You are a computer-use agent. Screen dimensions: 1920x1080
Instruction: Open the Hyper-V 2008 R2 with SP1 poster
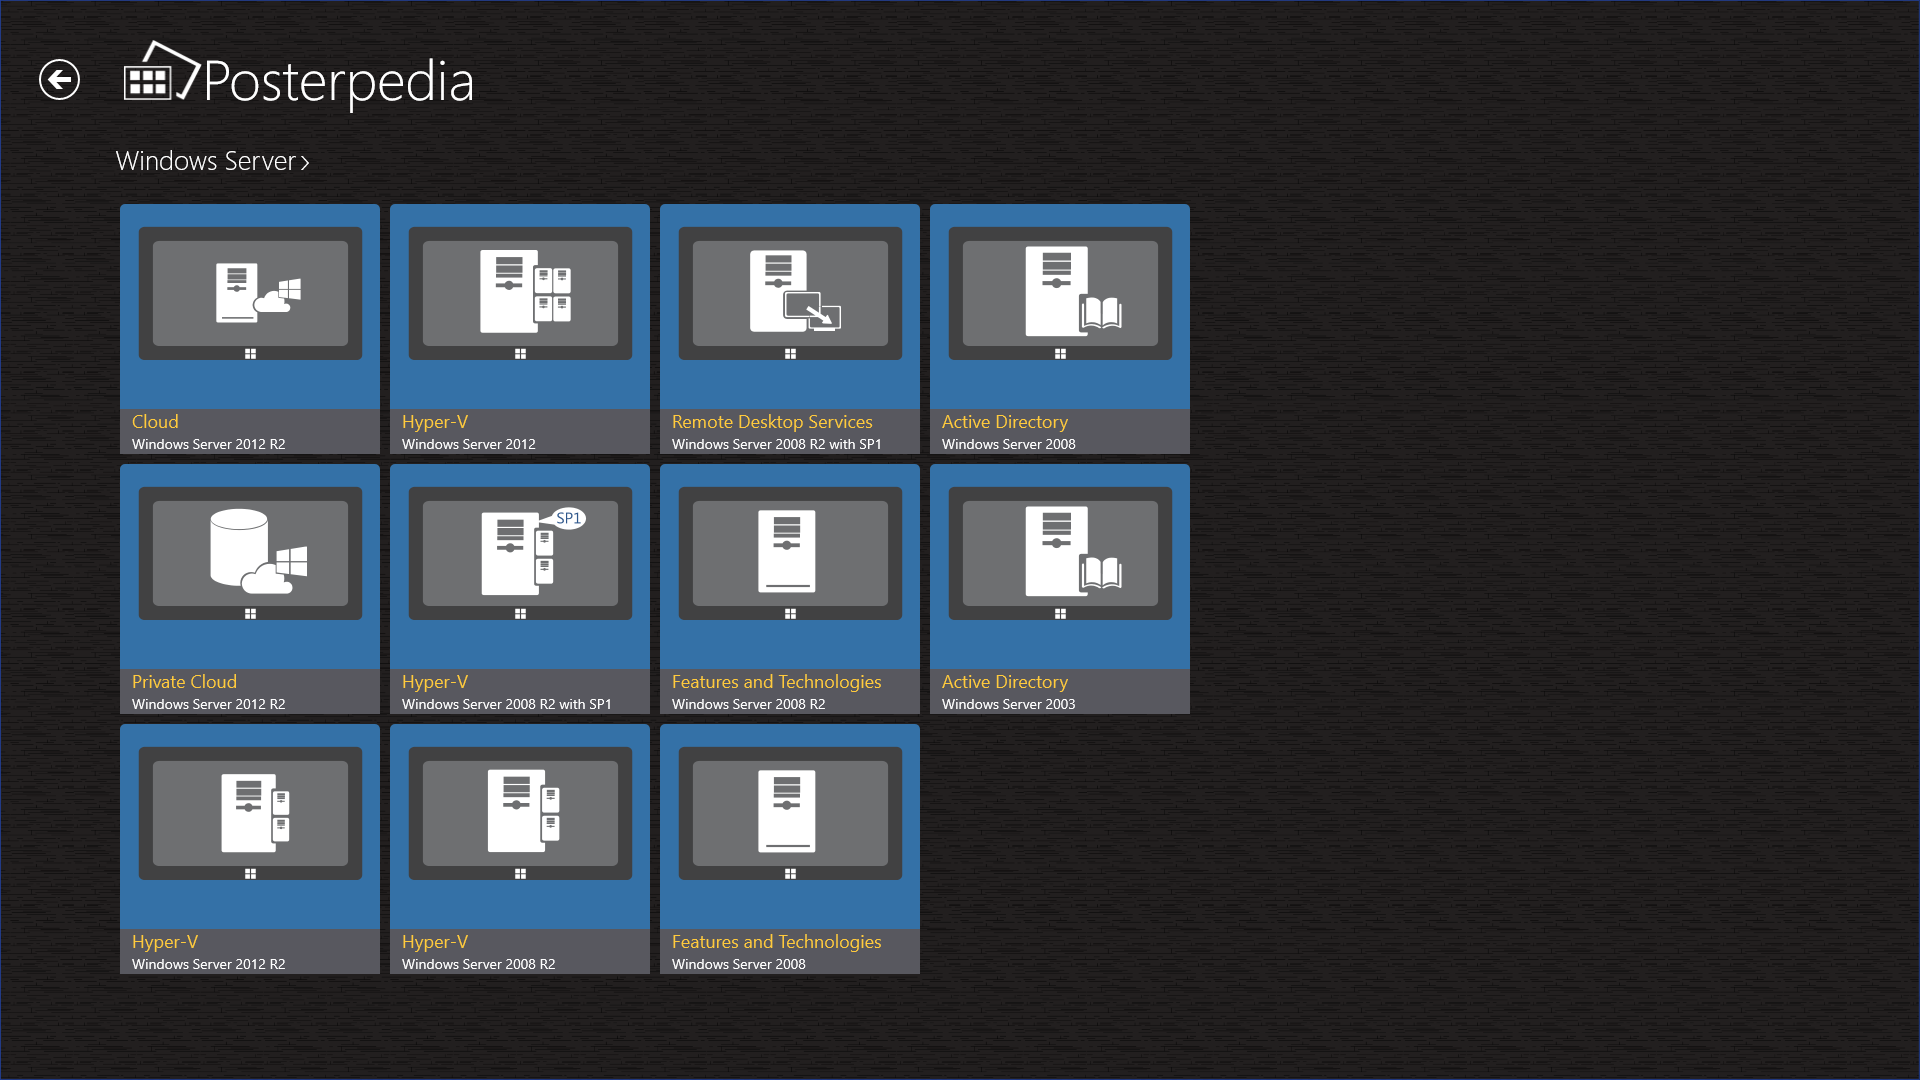click(x=519, y=588)
